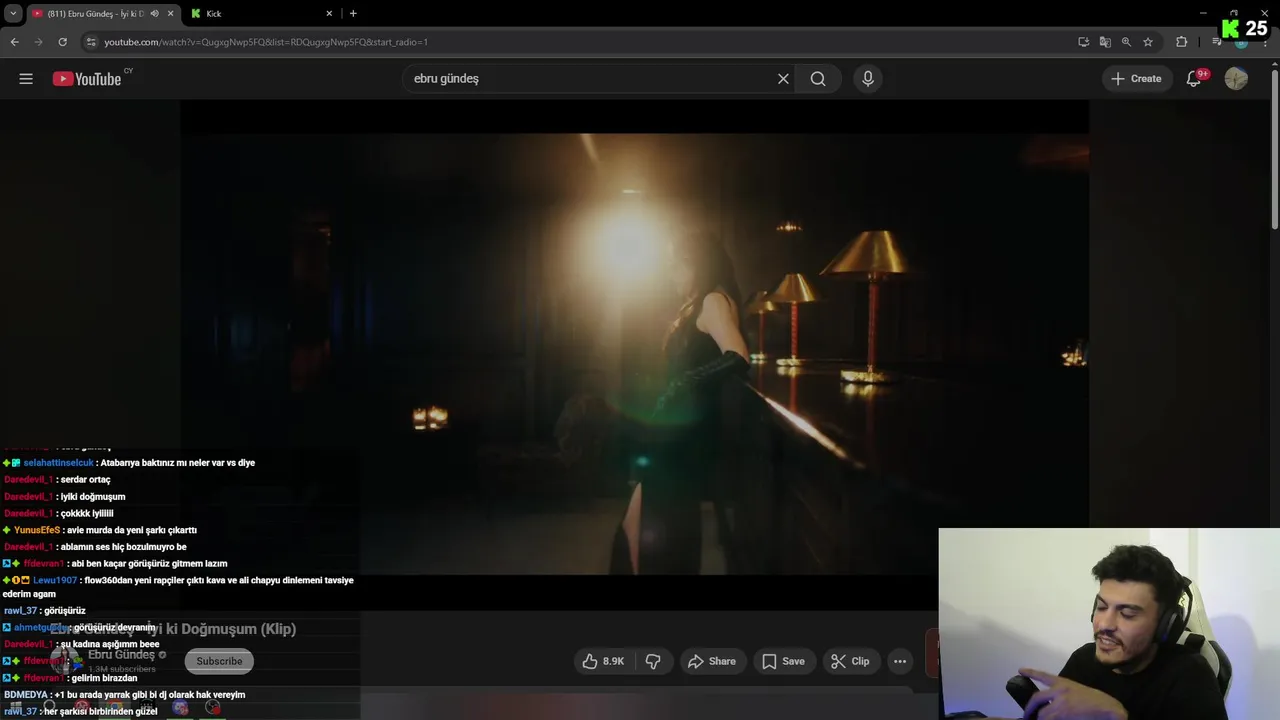1280x720 pixels.
Task: Go back in browser history
Action: (x=14, y=42)
